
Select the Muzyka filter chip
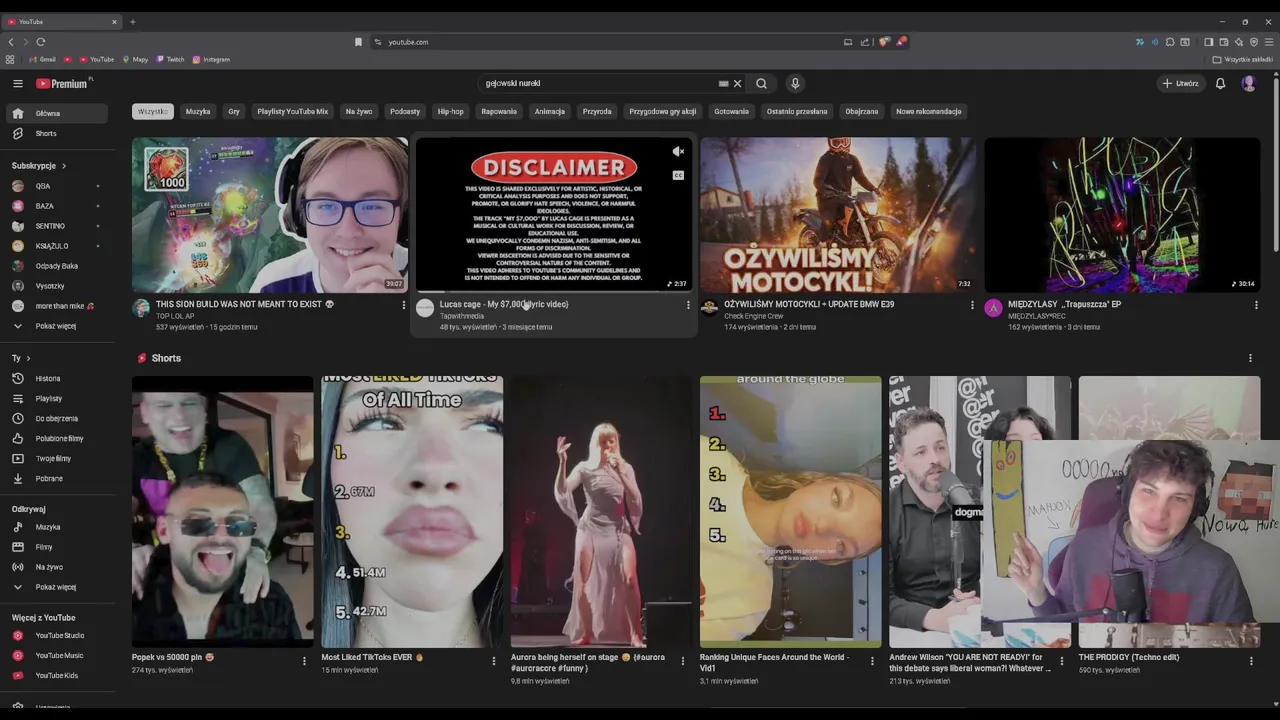[198, 111]
